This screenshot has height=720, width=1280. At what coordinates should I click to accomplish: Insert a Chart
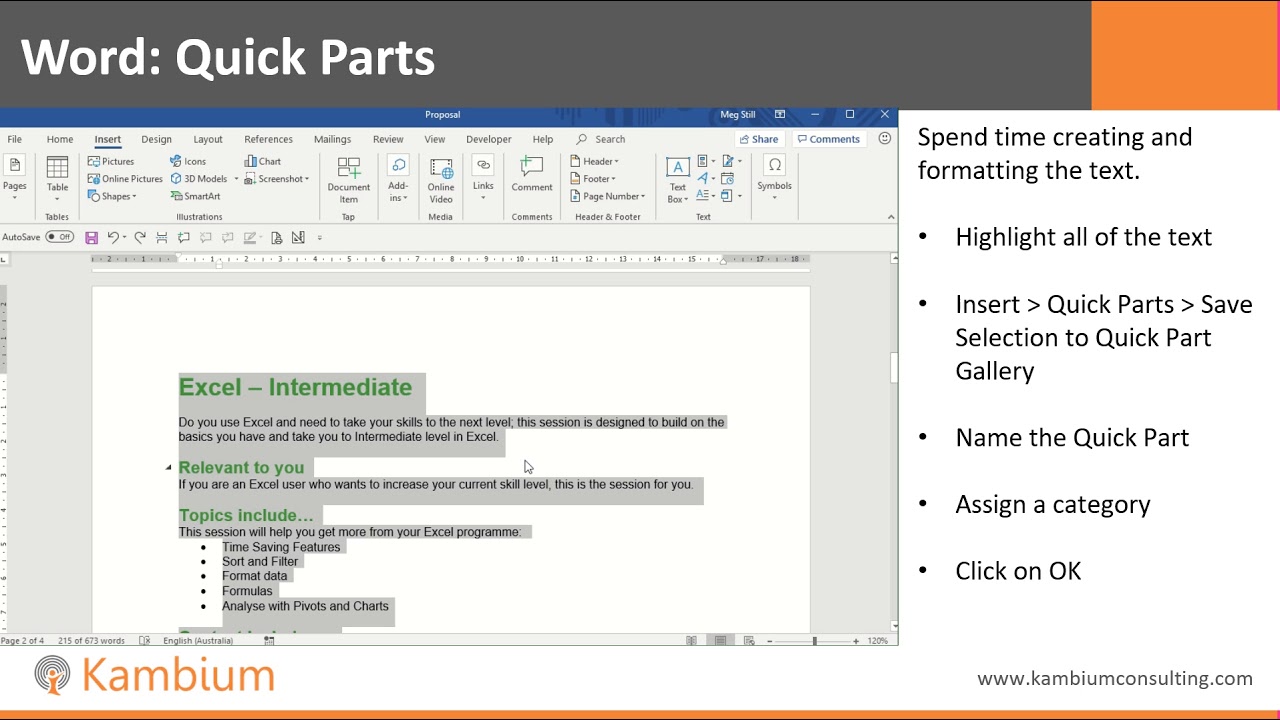click(x=263, y=161)
